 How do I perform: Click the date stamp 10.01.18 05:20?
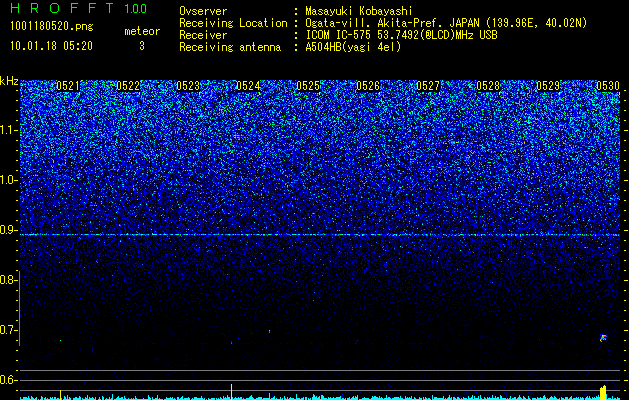(51, 46)
